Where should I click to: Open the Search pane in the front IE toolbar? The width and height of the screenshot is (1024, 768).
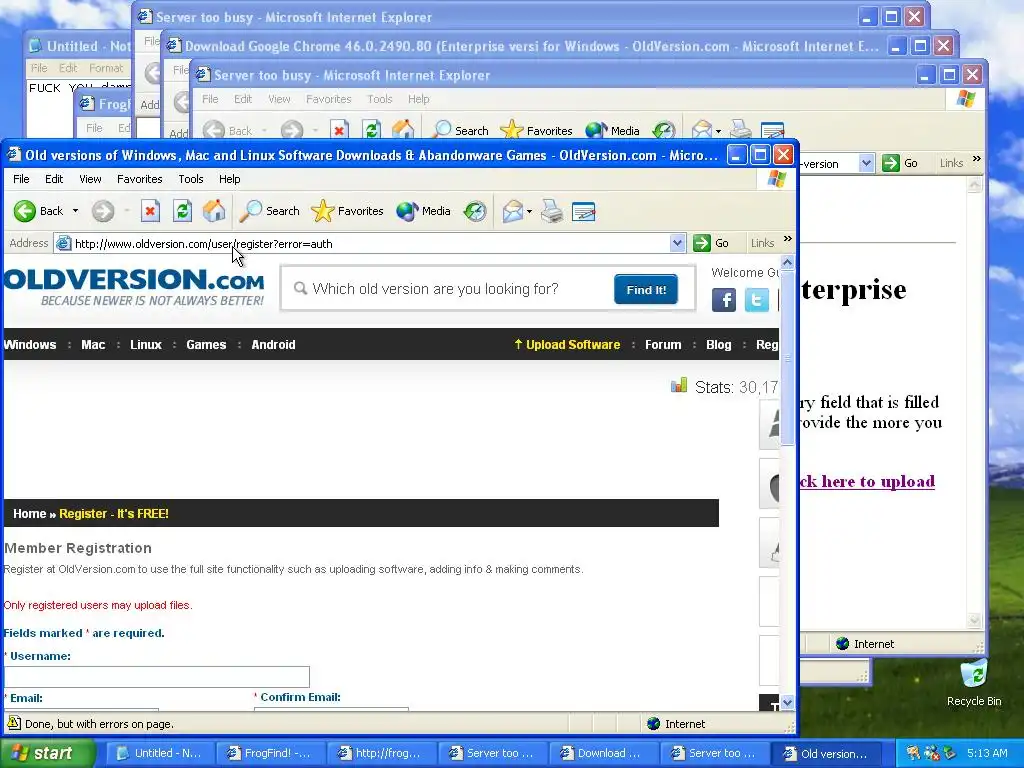269,211
